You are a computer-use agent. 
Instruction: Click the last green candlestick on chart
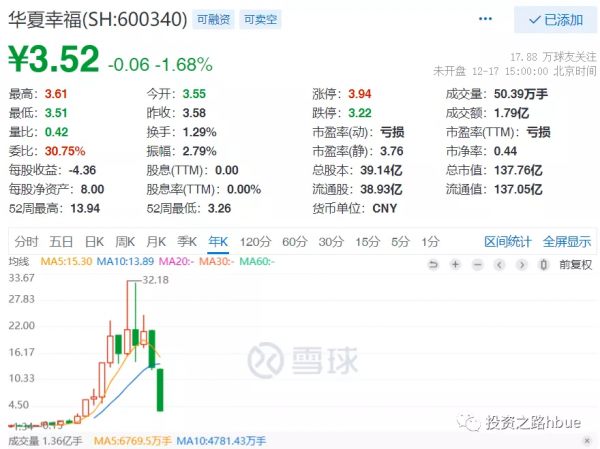[x=160, y=390]
